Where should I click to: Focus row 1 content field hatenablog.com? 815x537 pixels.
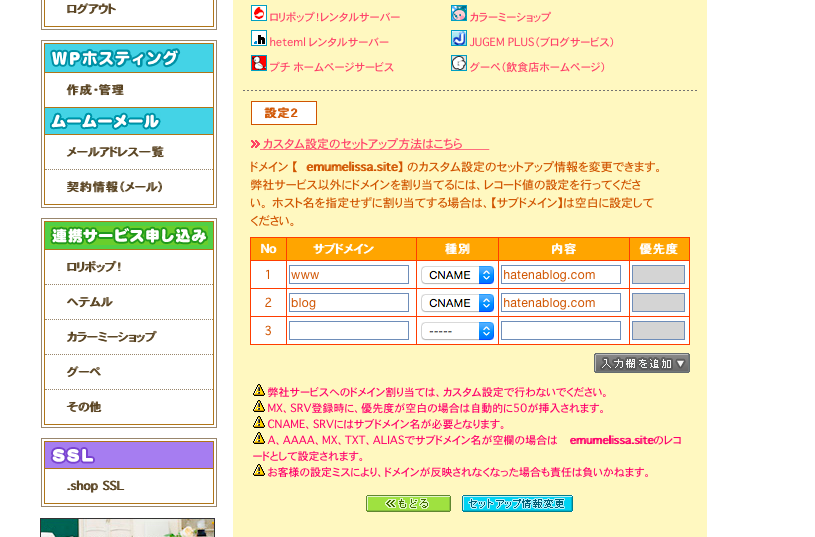[x=561, y=275]
